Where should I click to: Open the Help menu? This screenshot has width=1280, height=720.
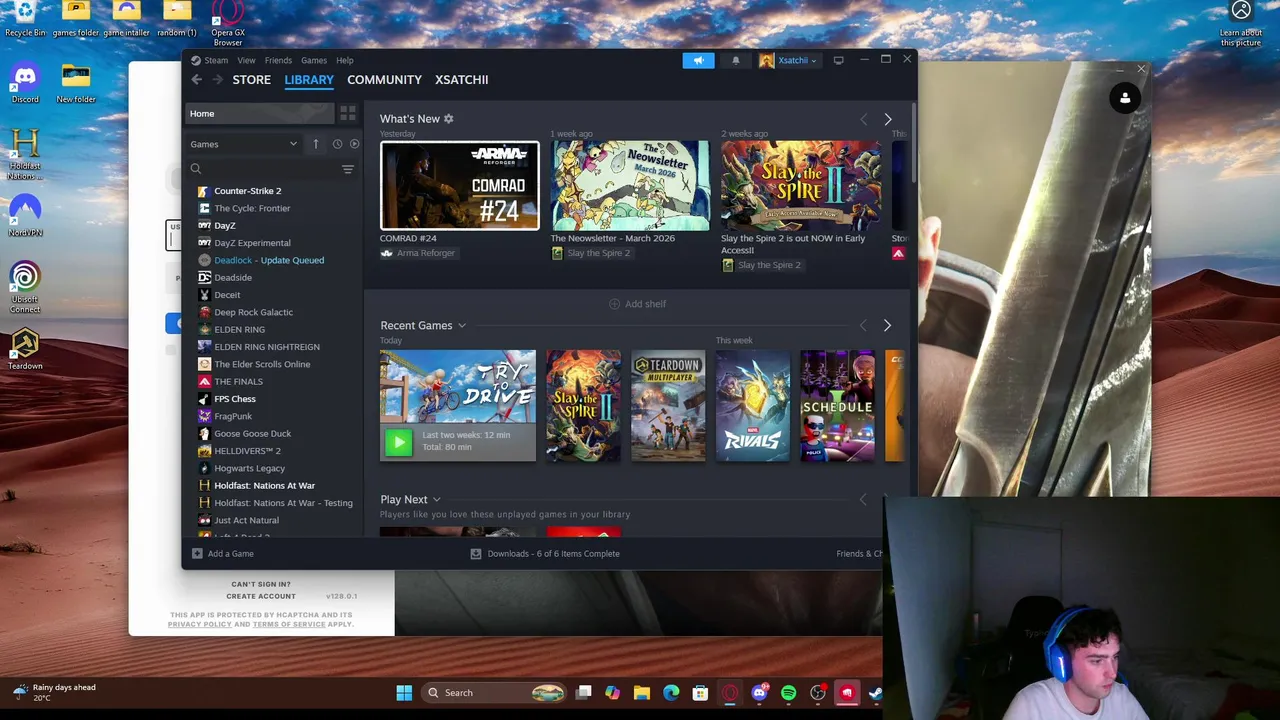(x=345, y=60)
